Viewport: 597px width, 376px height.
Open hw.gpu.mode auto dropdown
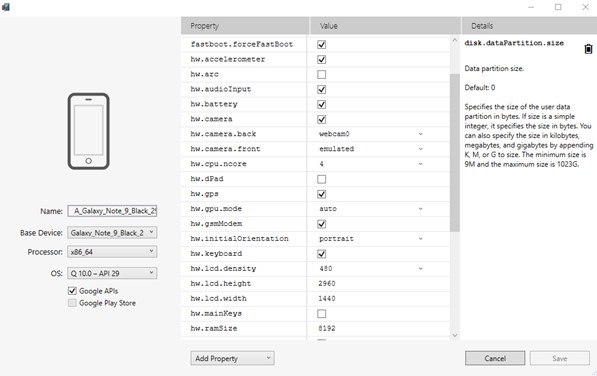420,209
